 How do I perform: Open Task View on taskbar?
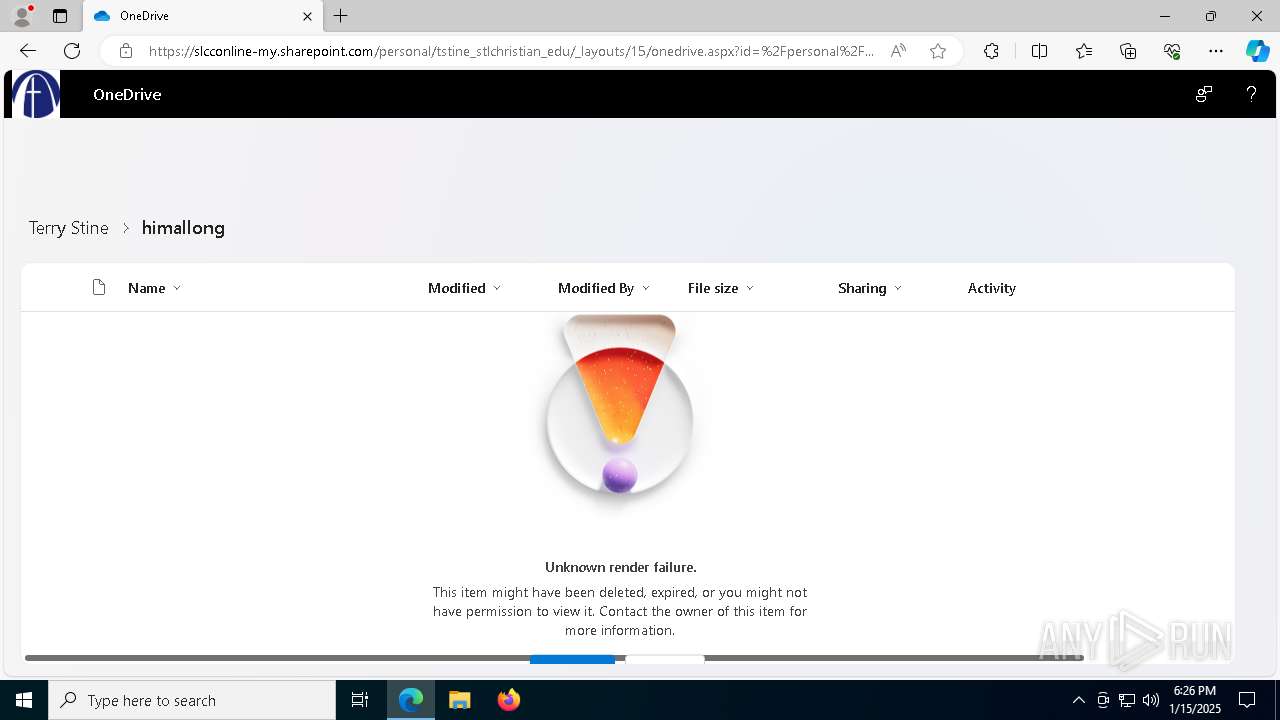click(x=360, y=700)
